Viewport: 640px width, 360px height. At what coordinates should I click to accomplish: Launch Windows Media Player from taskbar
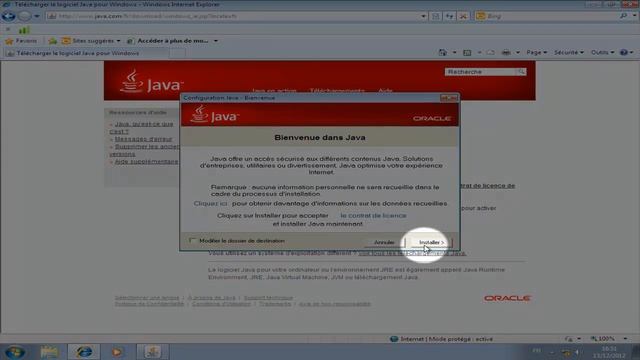pyautogui.click(x=117, y=352)
